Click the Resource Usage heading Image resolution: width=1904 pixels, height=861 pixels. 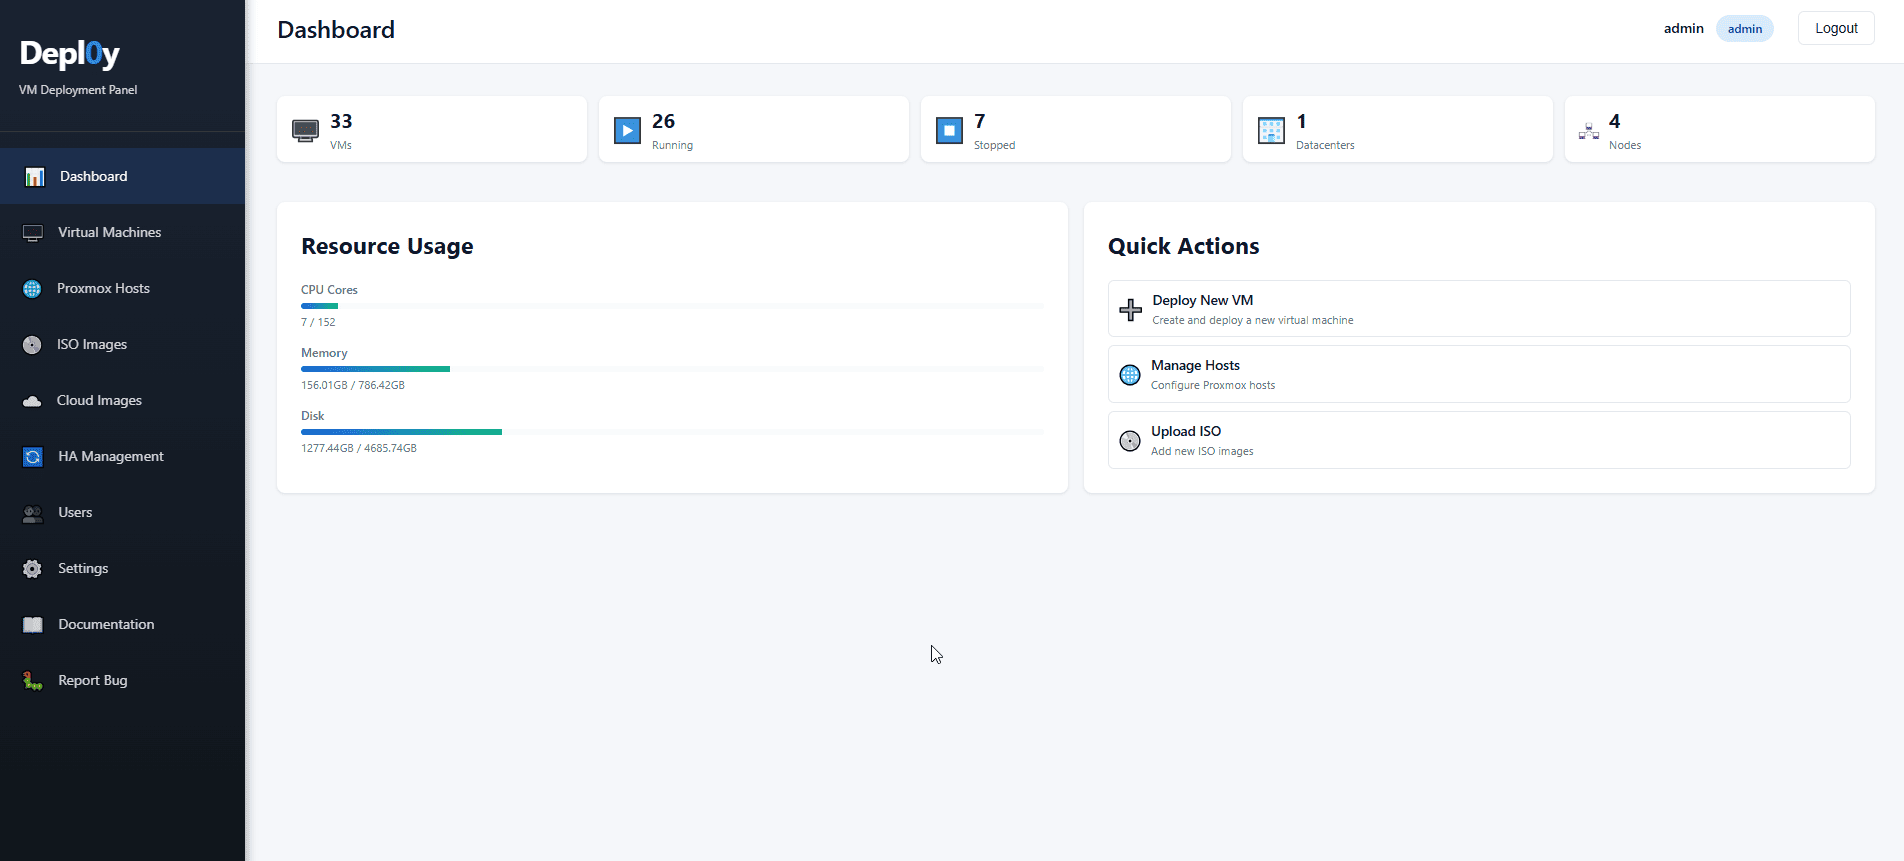(387, 246)
